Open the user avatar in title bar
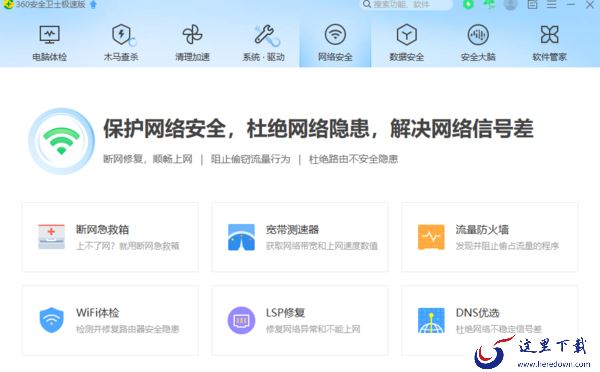Viewport: 600px width, 372px height. click(x=510, y=5)
